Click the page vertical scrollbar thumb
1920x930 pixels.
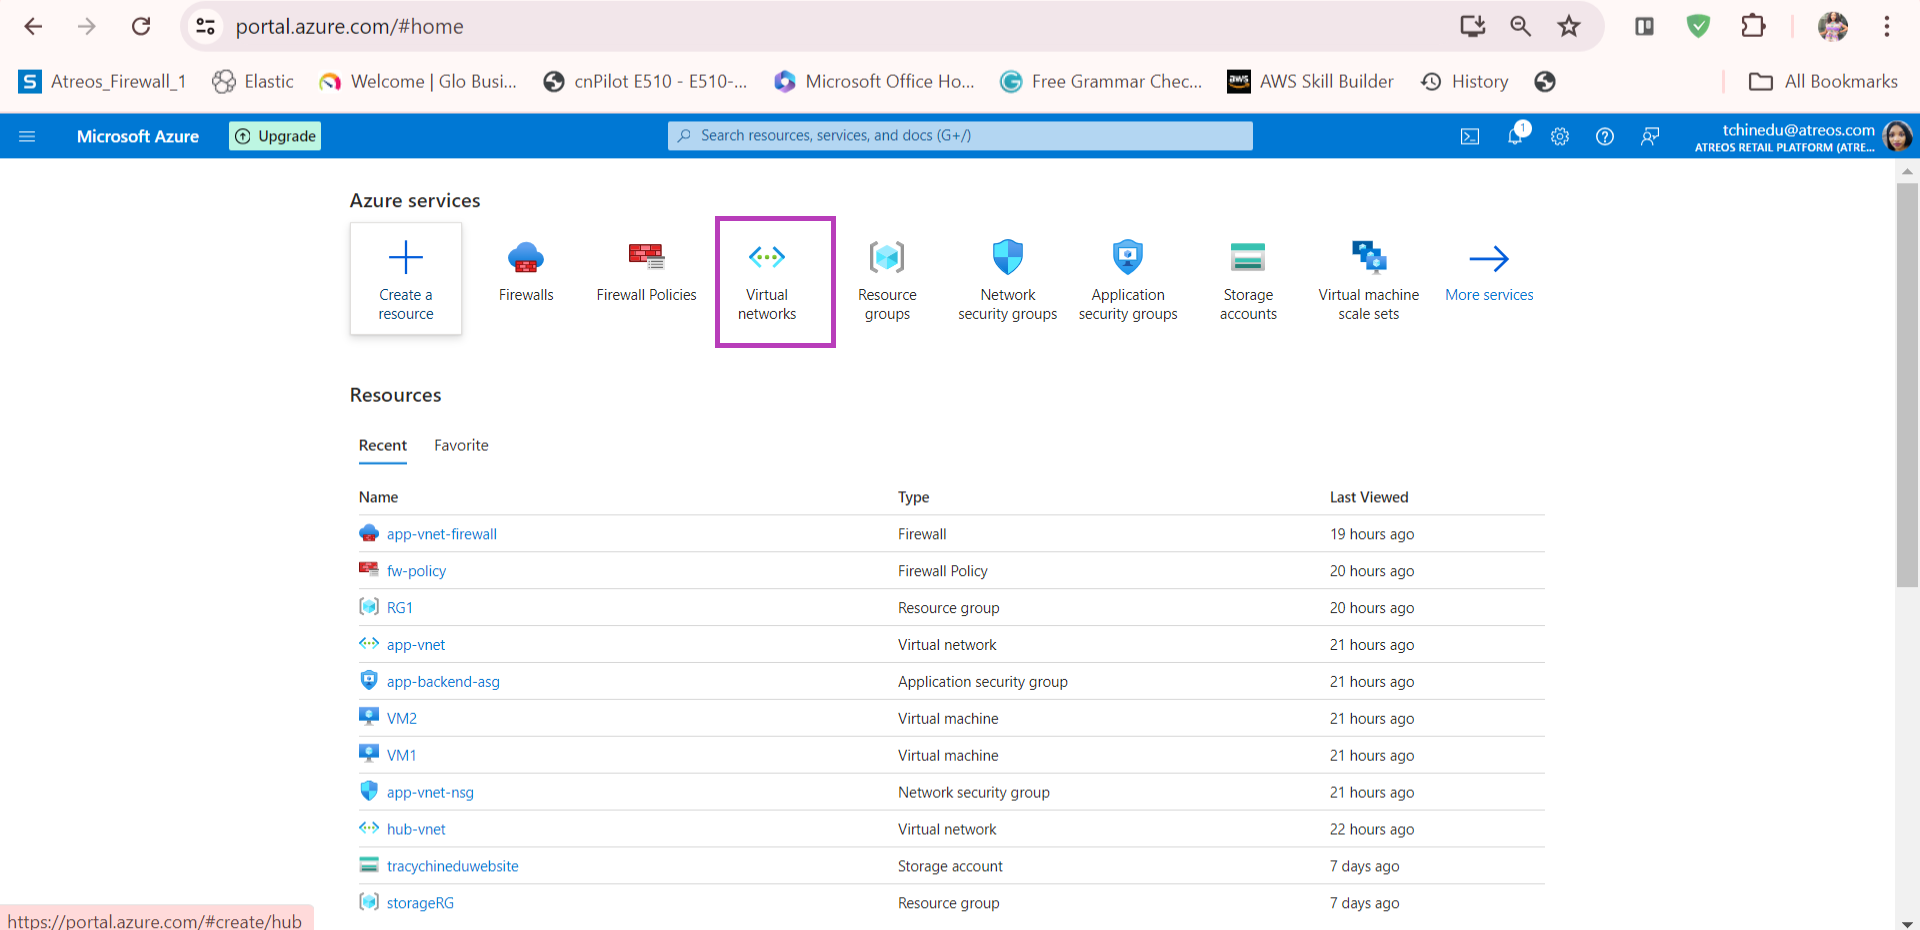tap(1907, 384)
